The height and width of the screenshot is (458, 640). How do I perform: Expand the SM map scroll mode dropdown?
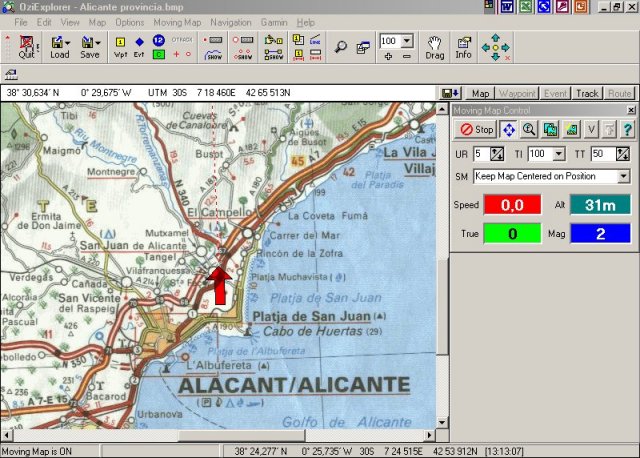point(623,176)
